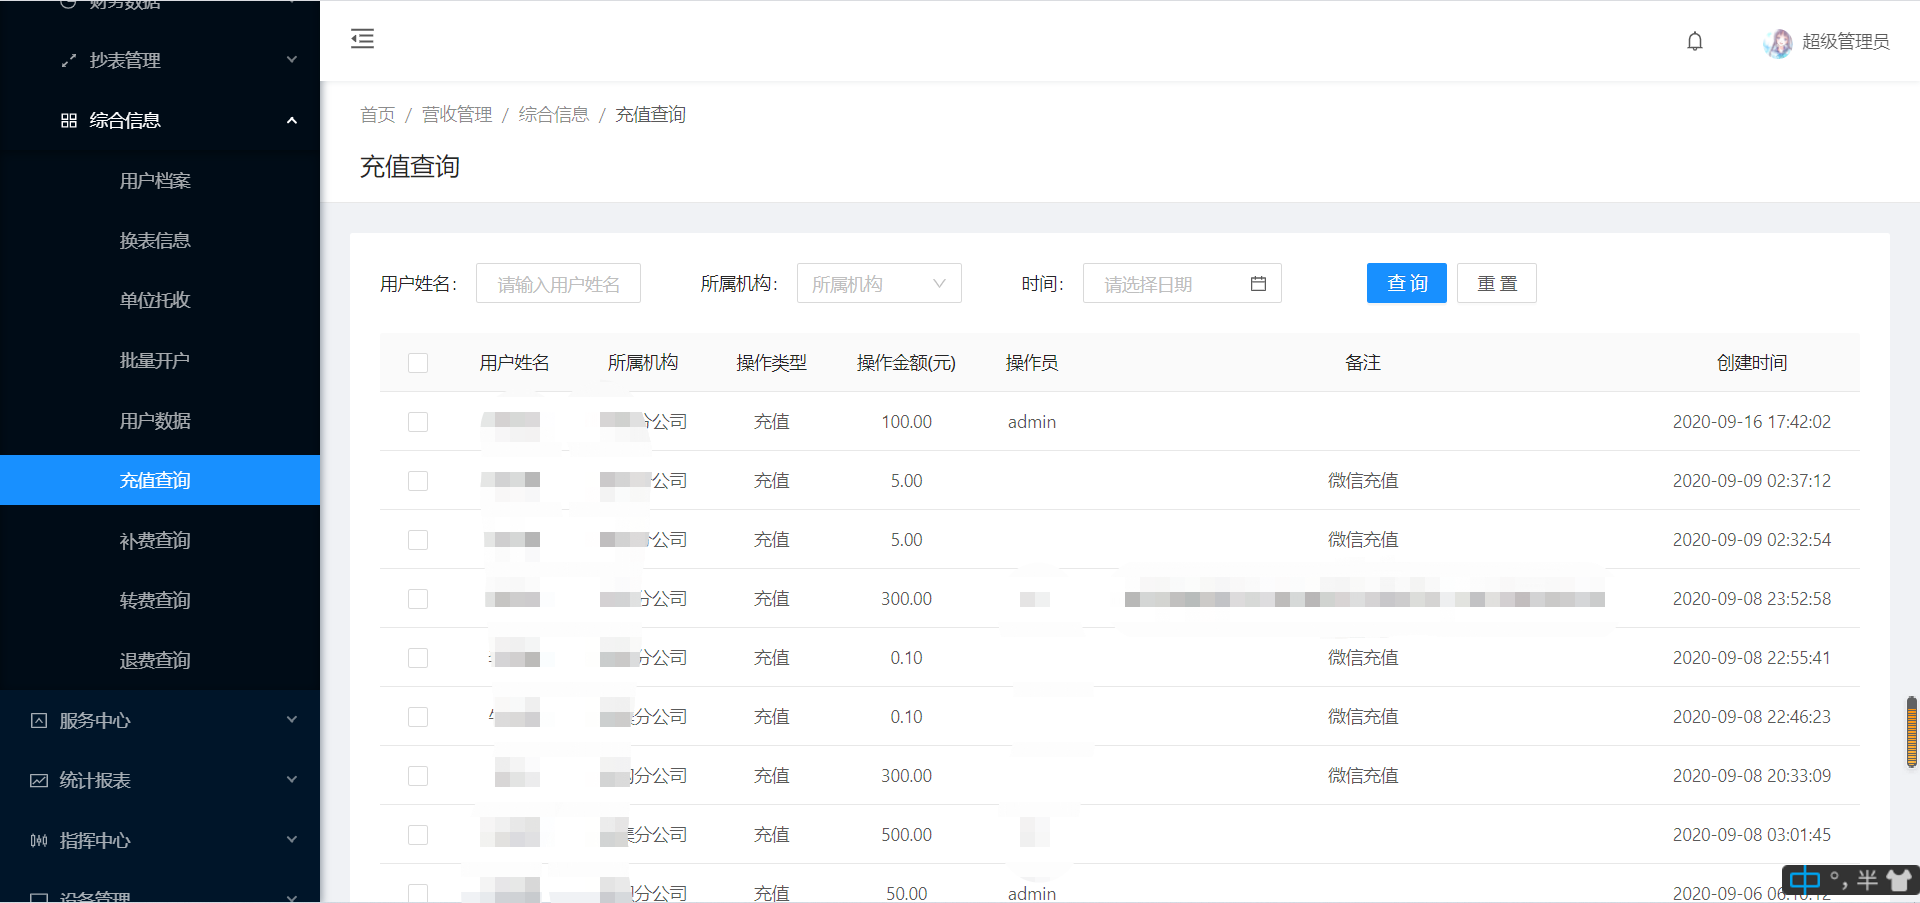Open the 单位托收 menu item

click(160, 300)
